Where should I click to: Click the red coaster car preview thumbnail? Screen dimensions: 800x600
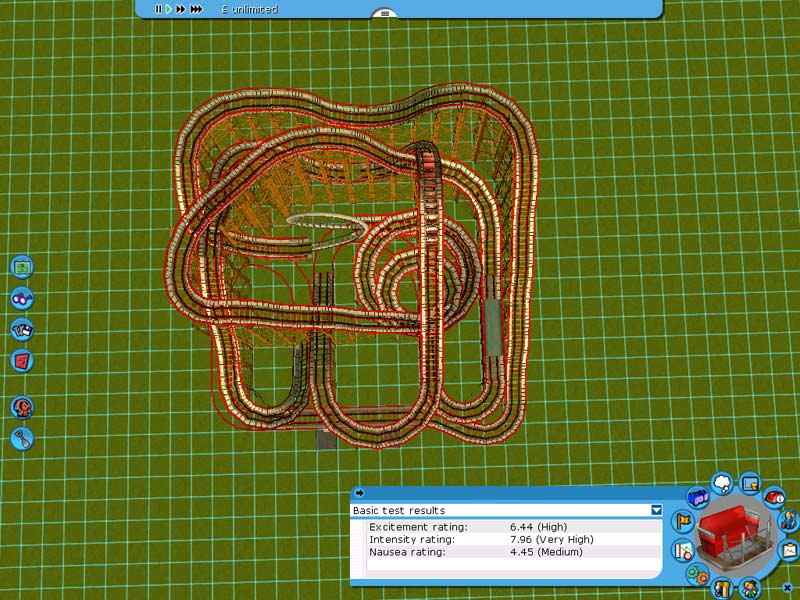click(735, 536)
